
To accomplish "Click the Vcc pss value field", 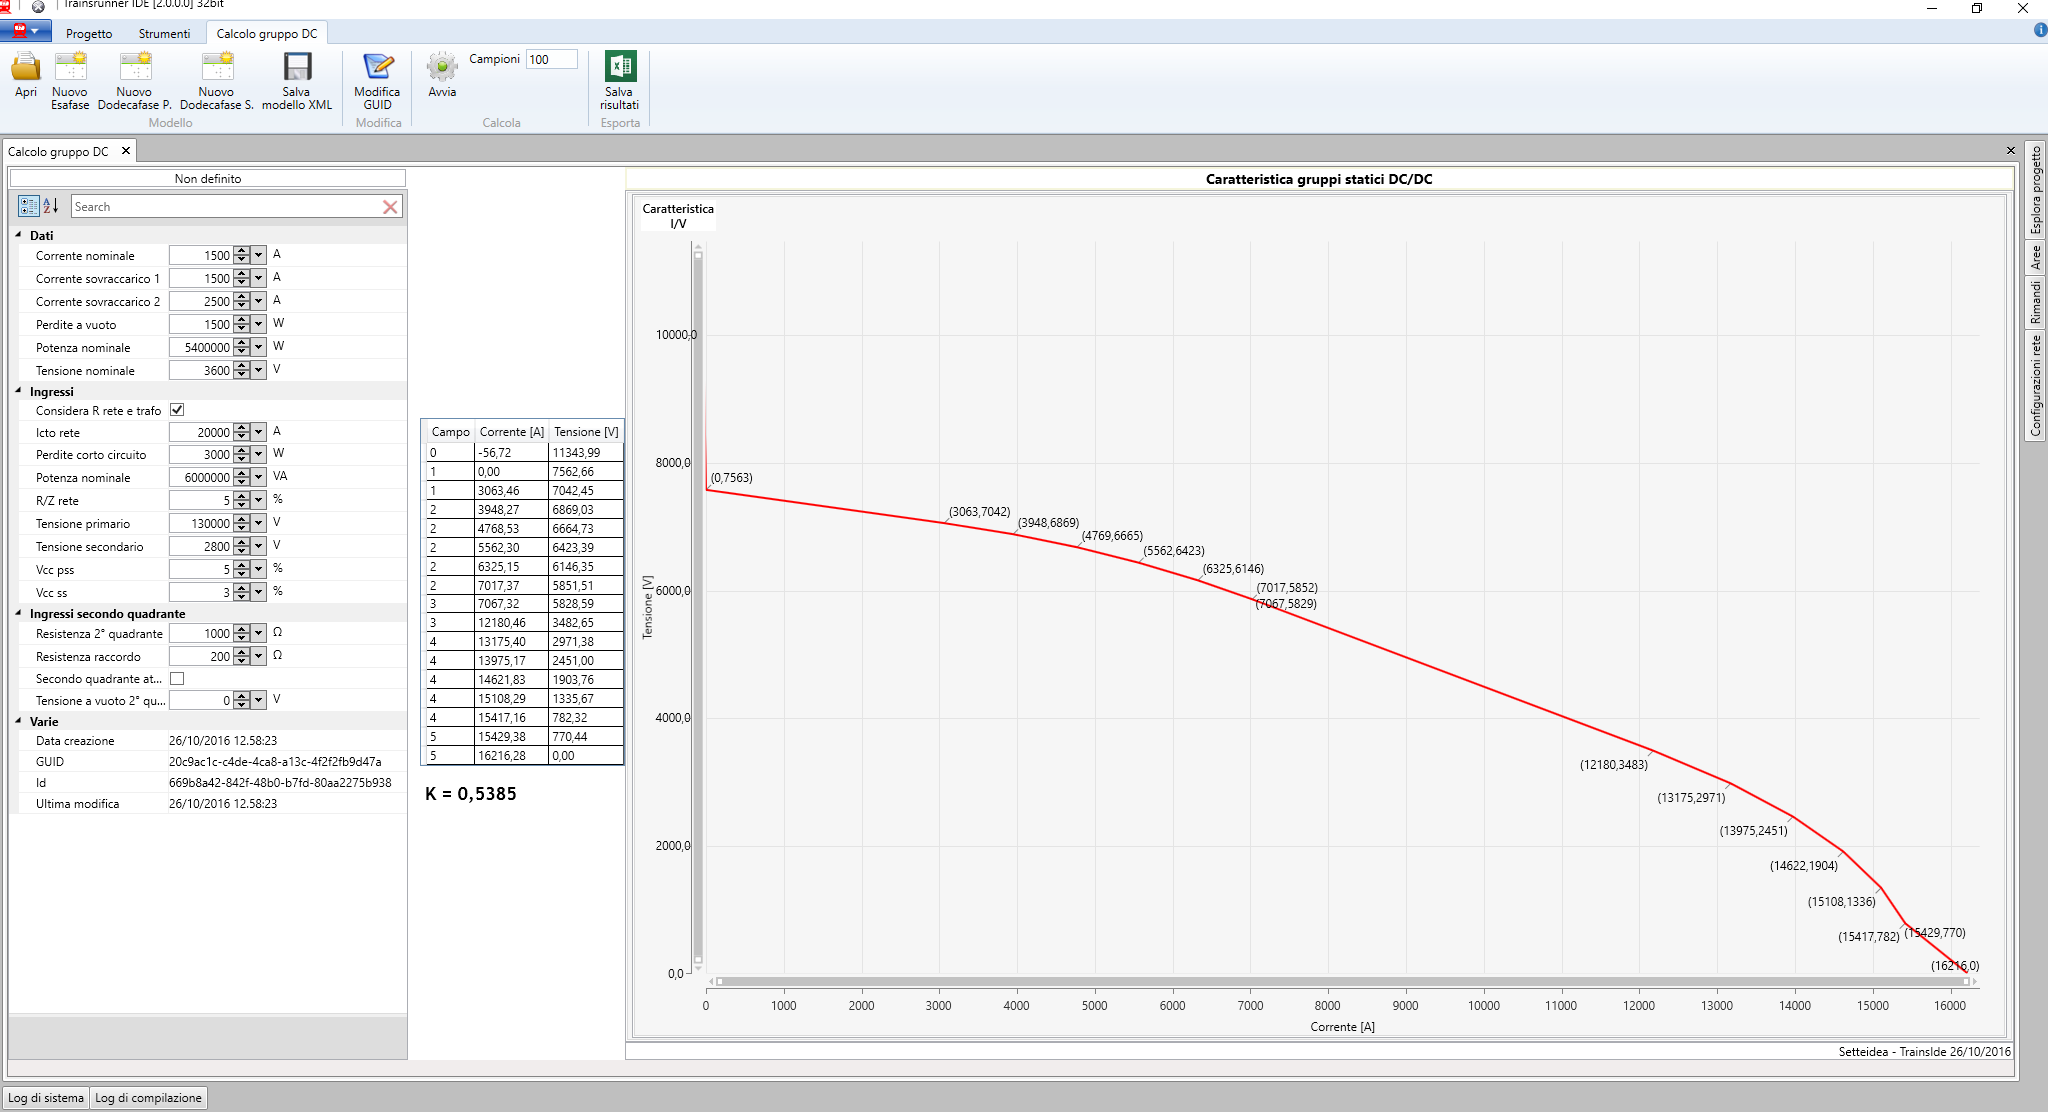I will pyautogui.click(x=201, y=569).
